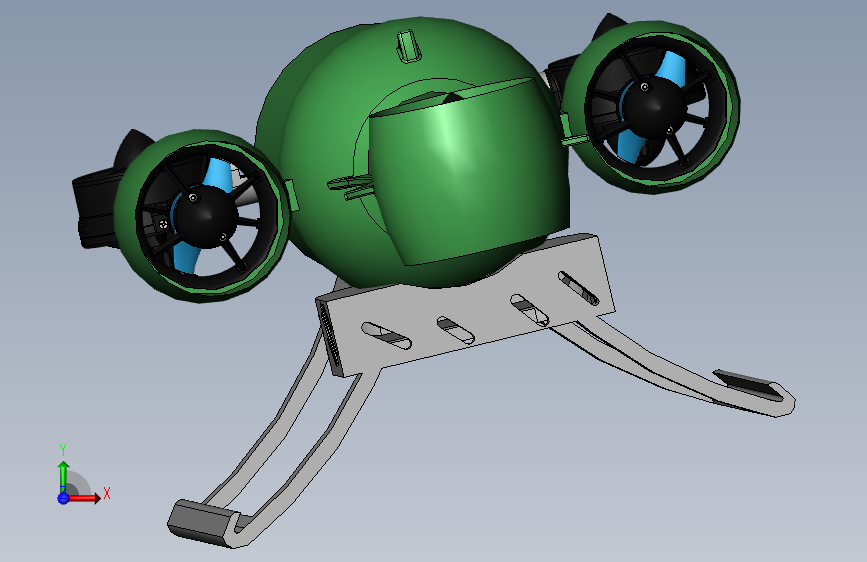Click the leftmost slot in the gray plate
This screenshot has height=562, width=867.
[387, 336]
